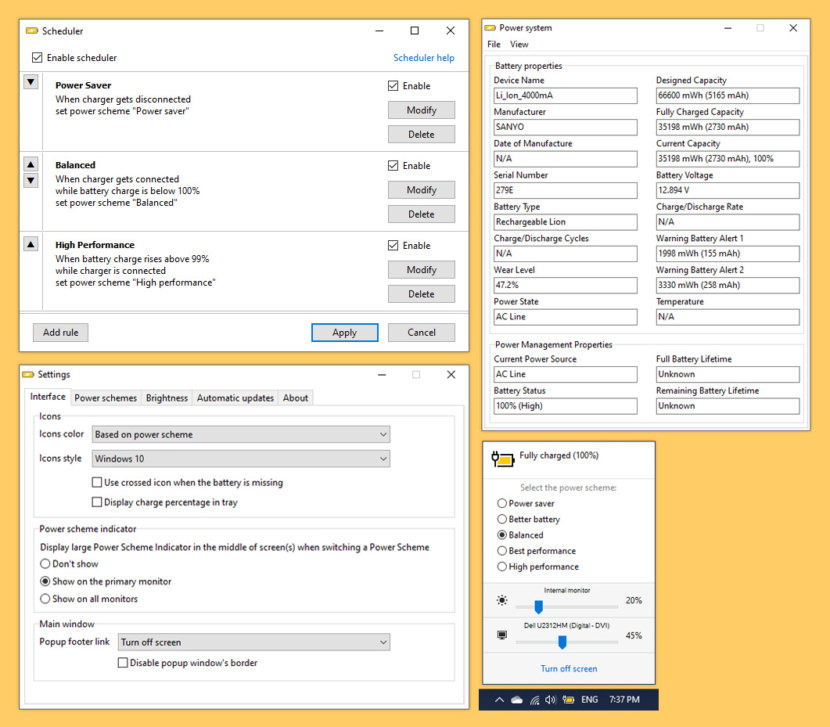Image resolution: width=830 pixels, height=727 pixels.
Task: Open the volume speaker icon in the taskbar
Action: pos(549,699)
